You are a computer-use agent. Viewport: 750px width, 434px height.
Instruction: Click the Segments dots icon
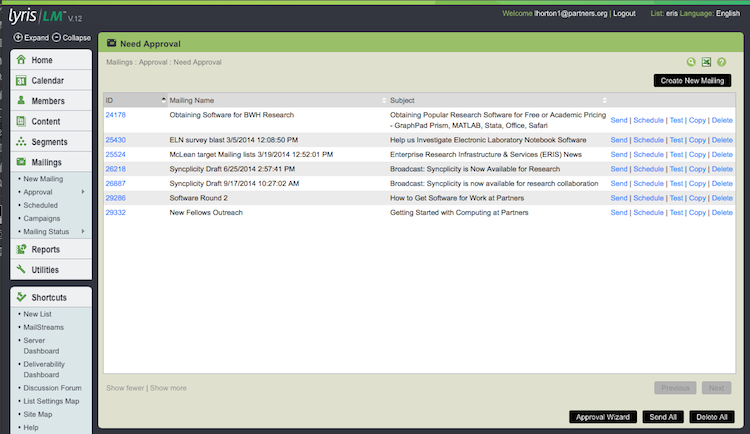tap(21, 142)
